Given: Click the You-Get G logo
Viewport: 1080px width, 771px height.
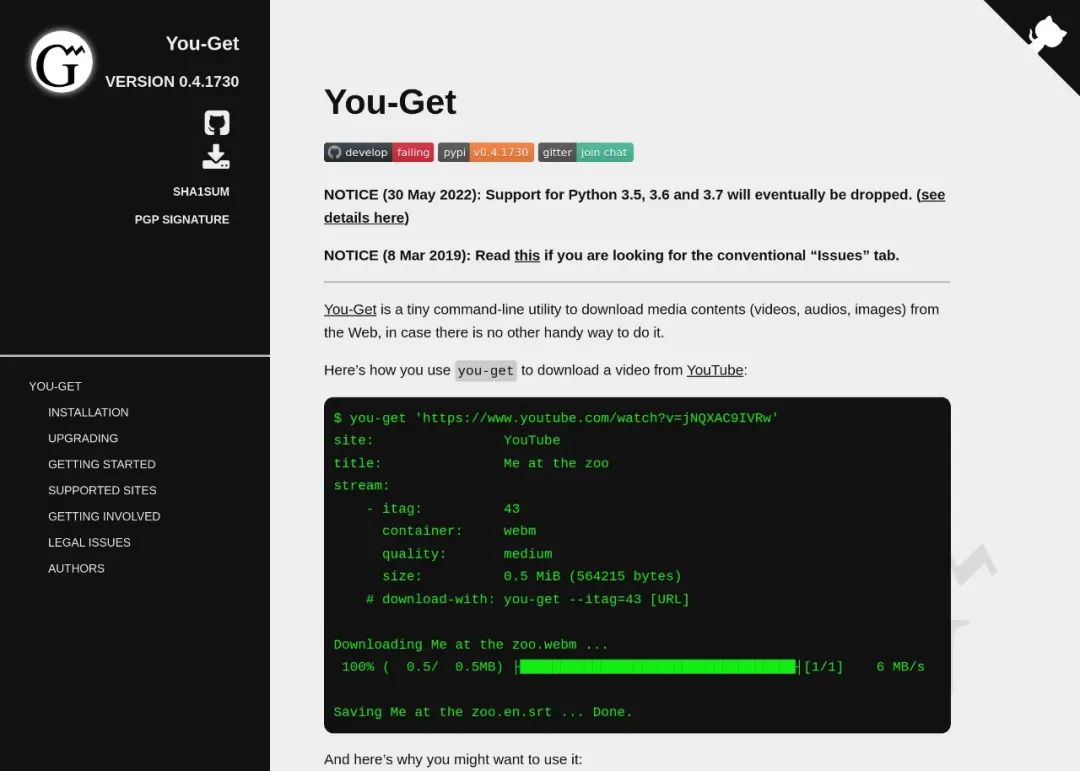Looking at the screenshot, I should [x=61, y=62].
